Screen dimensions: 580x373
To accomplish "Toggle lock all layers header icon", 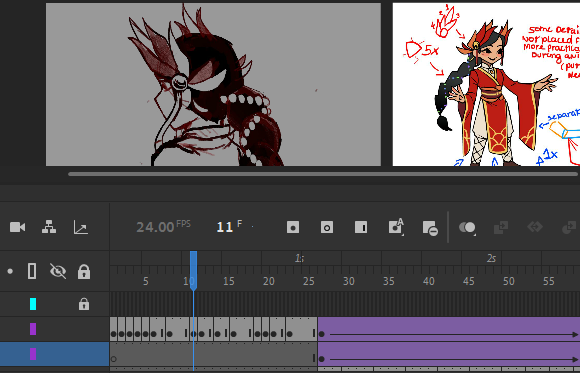I will pos(84,272).
